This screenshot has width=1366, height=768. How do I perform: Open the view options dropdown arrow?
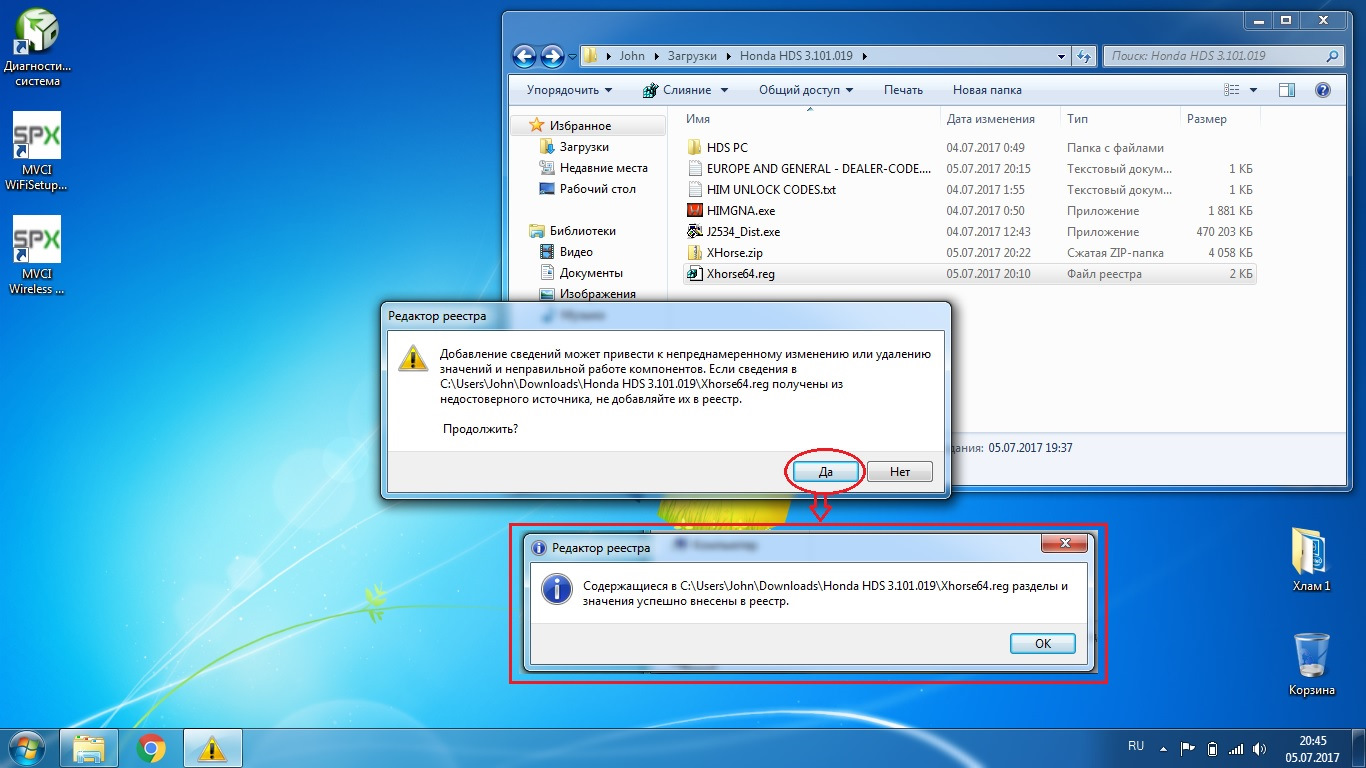pyautogui.click(x=1254, y=90)
